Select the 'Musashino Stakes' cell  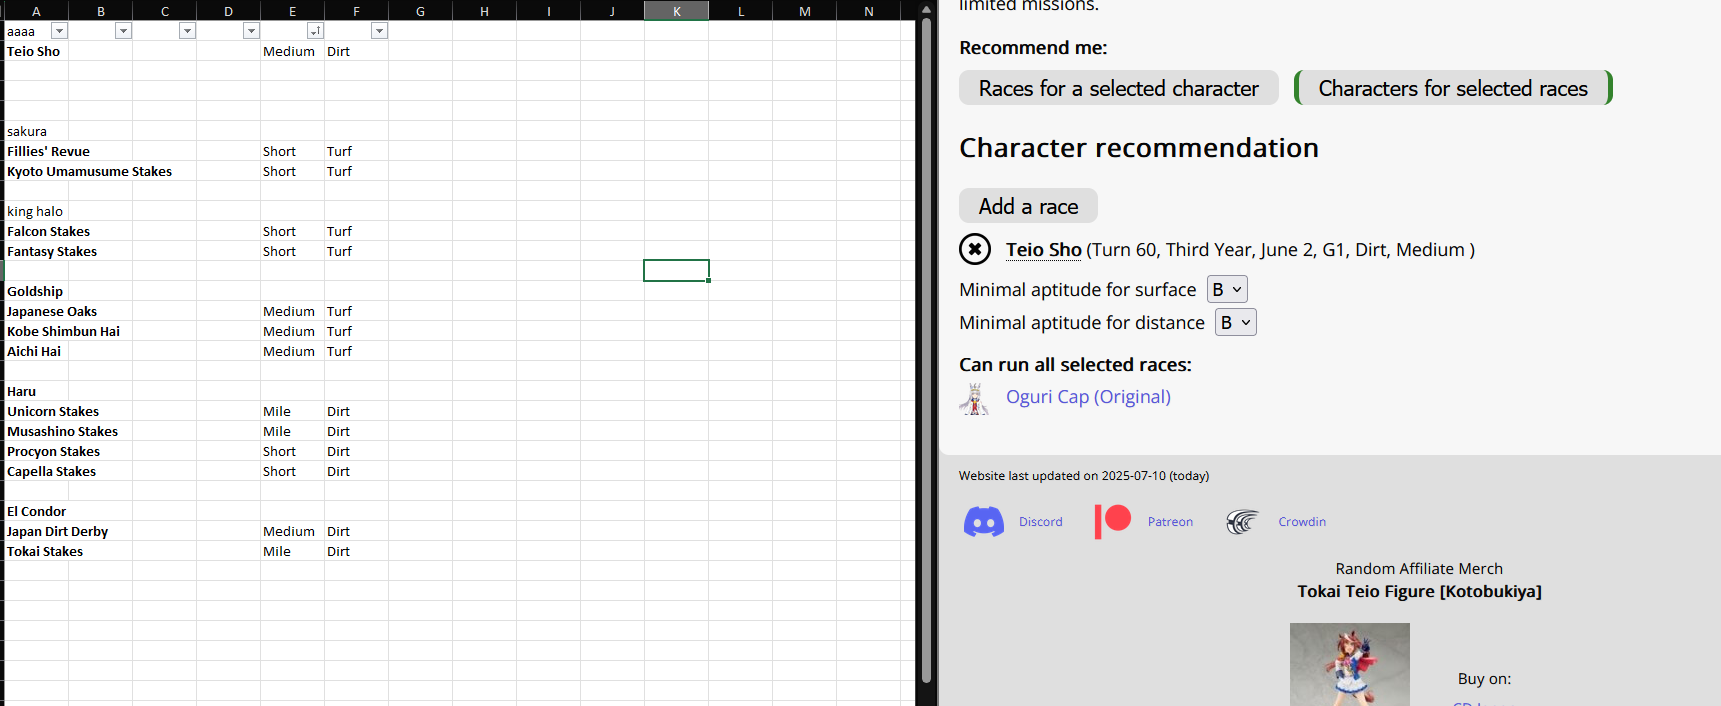coord(37,431)
